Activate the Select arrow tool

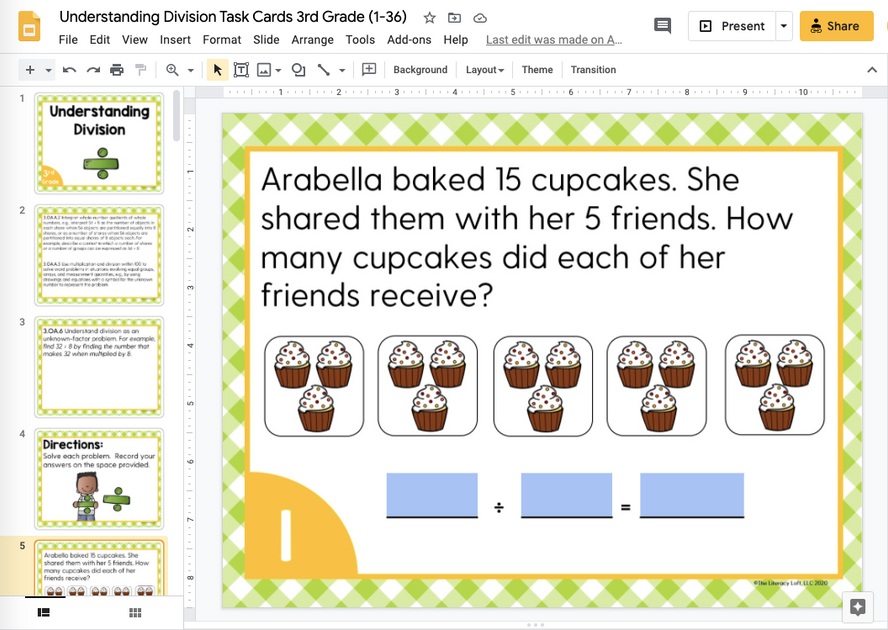pyautogui.click(x=216, y=70)
